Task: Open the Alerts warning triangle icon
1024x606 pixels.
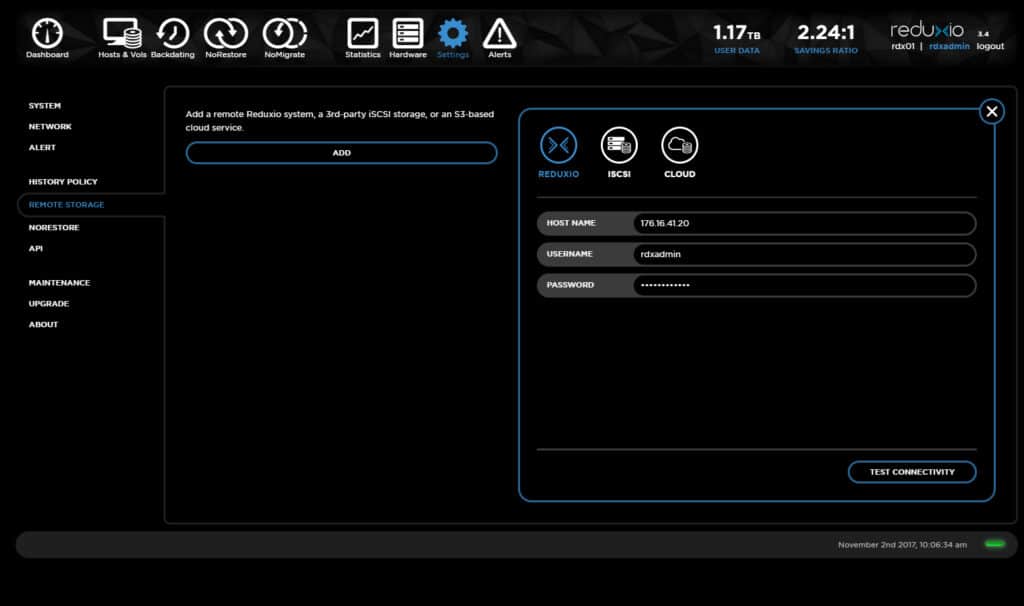Action: (500, 33)
